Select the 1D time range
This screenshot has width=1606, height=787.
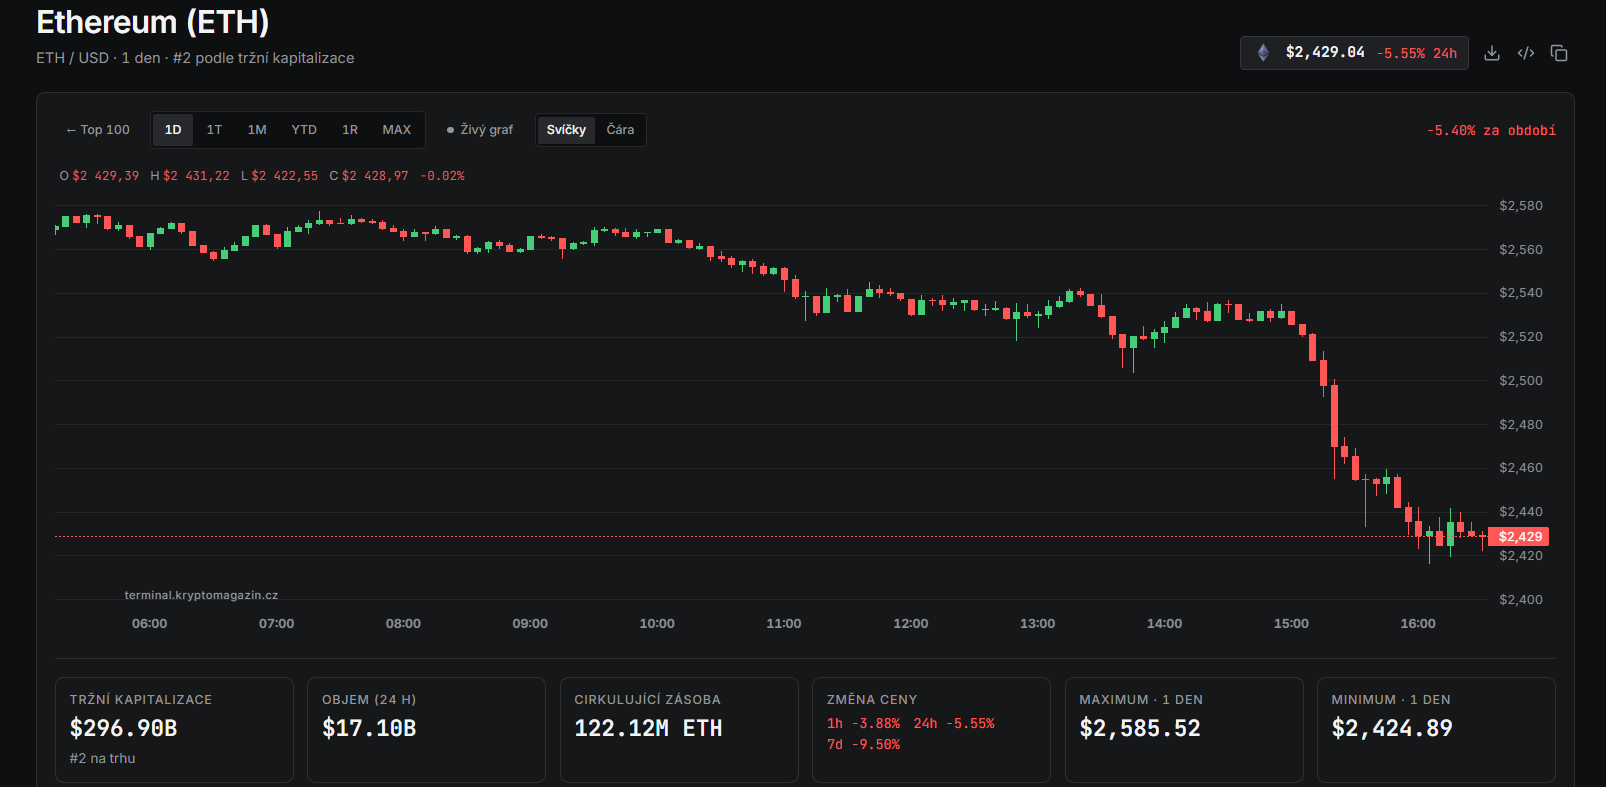pyautogui.click(x=173, y=130)
